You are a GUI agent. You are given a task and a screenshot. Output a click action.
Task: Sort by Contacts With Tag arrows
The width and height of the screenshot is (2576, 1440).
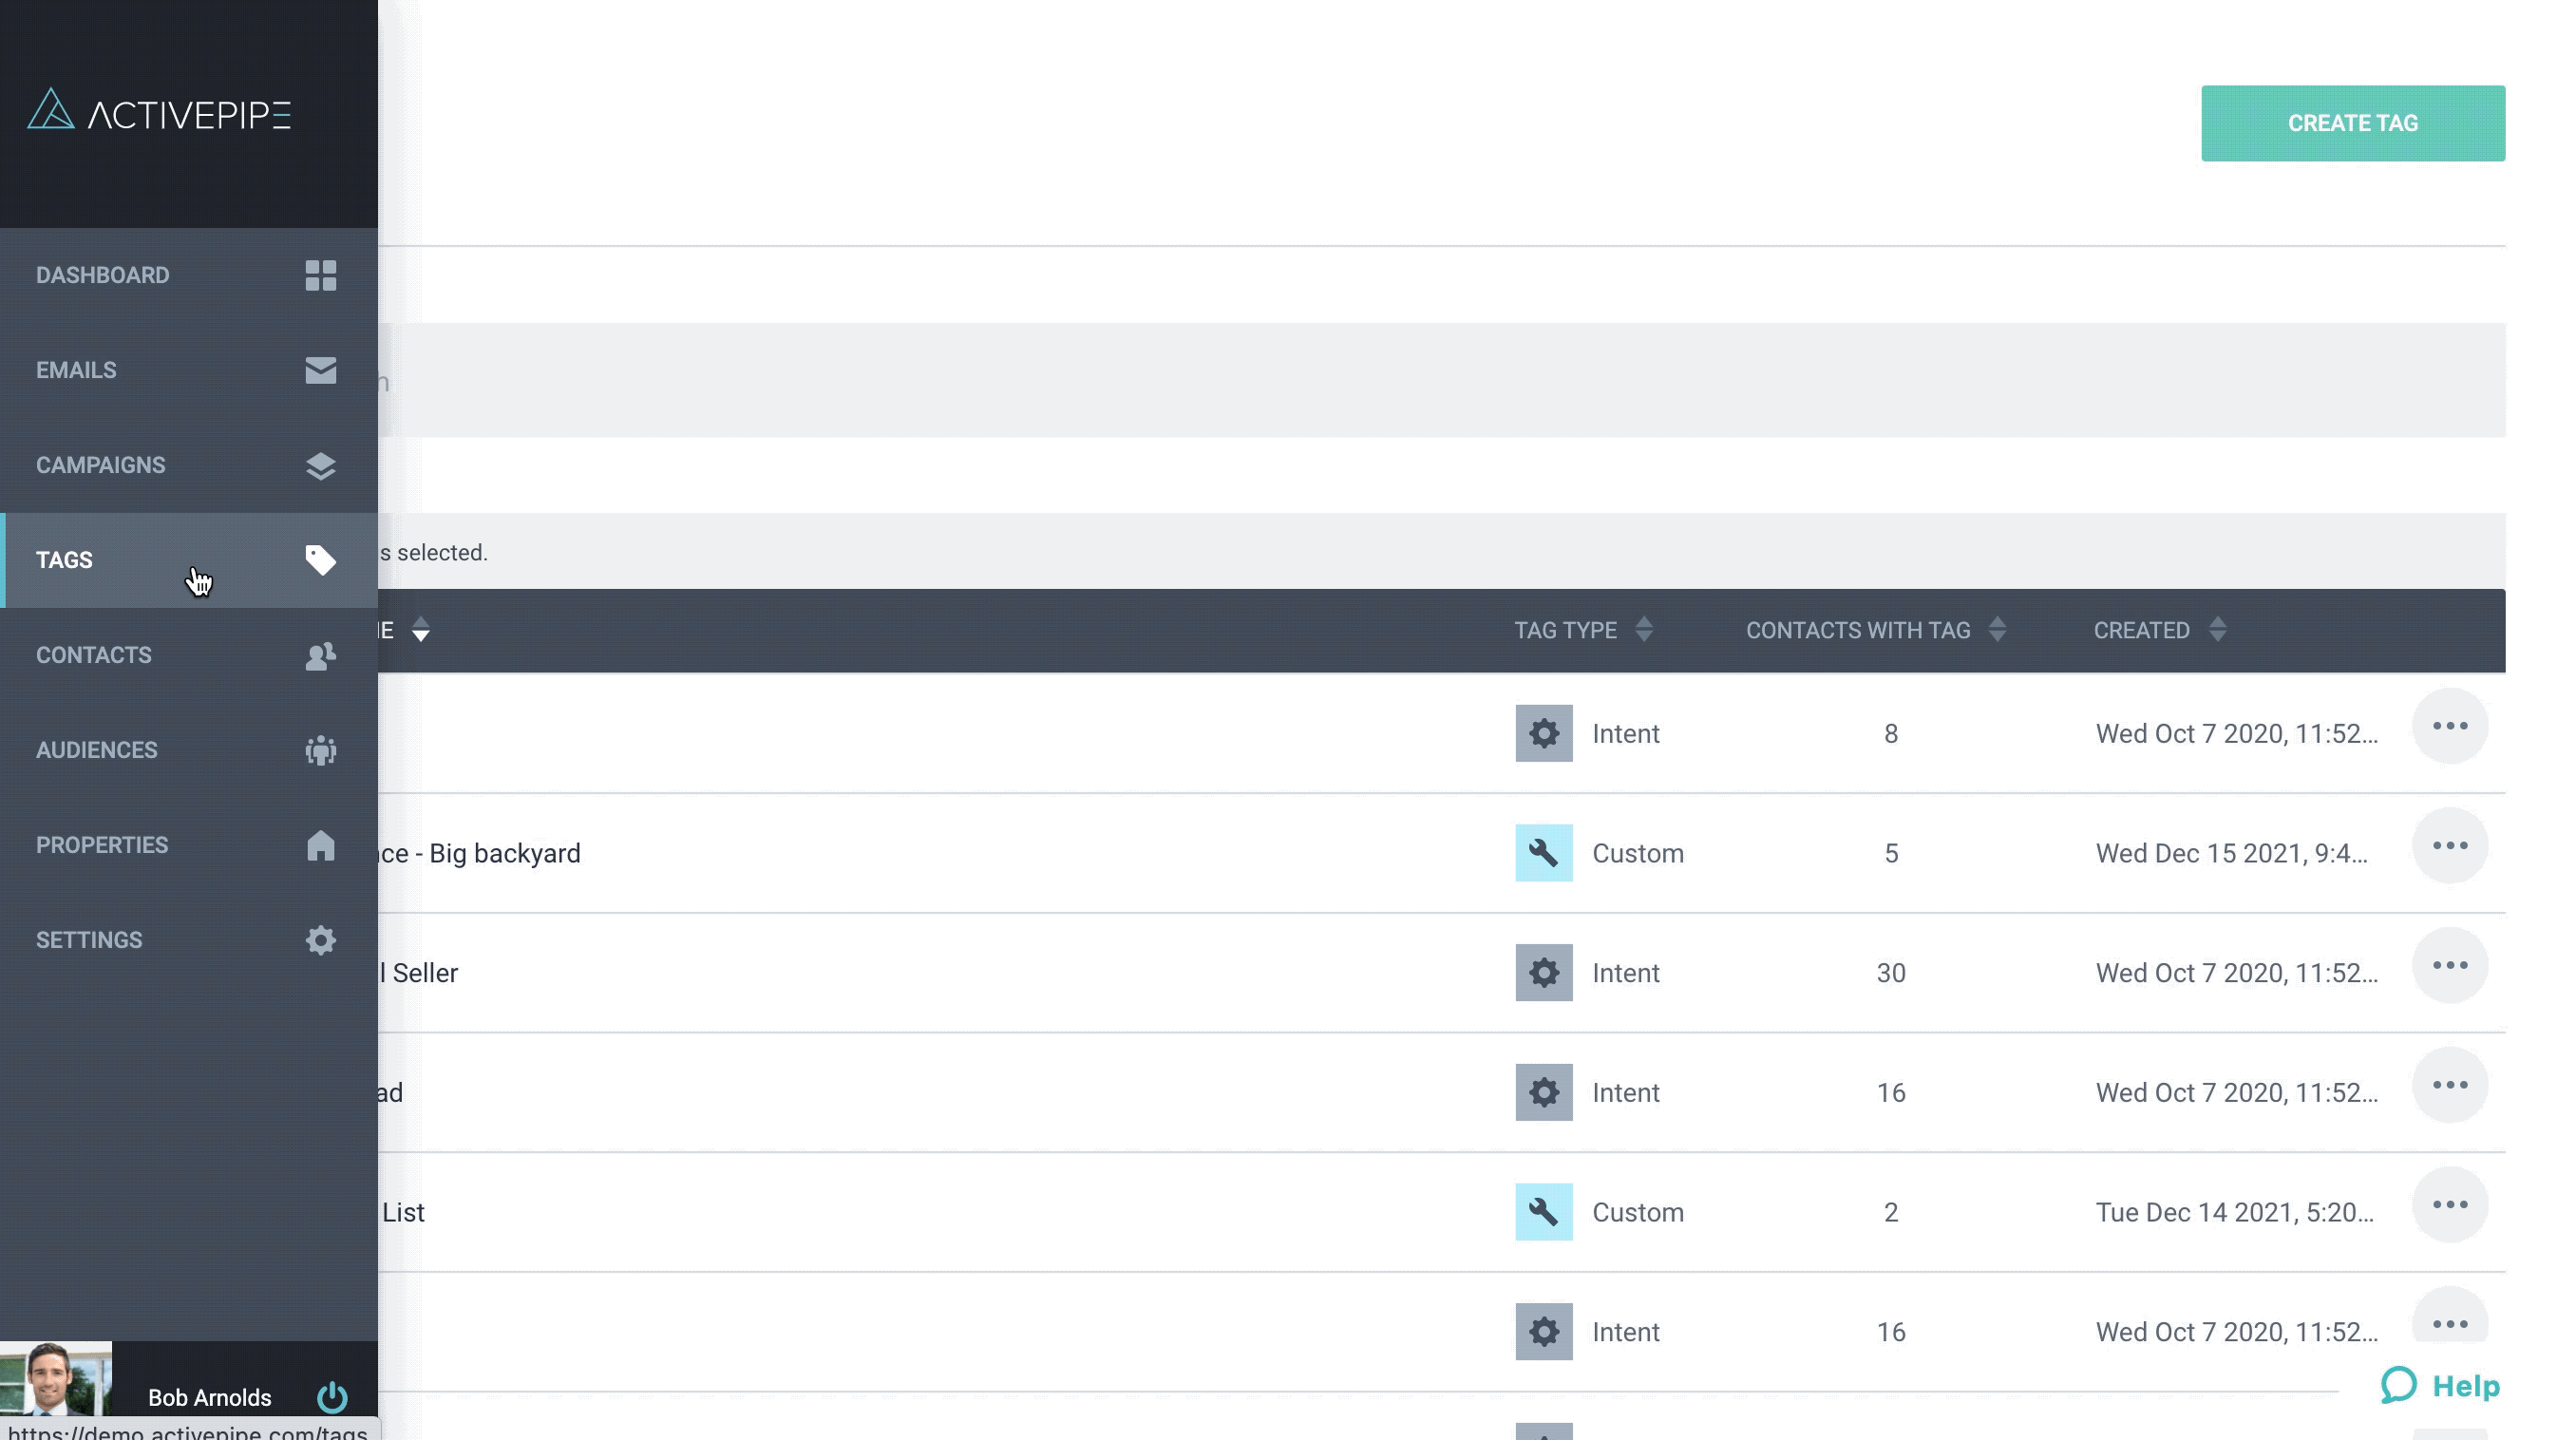1997,630
